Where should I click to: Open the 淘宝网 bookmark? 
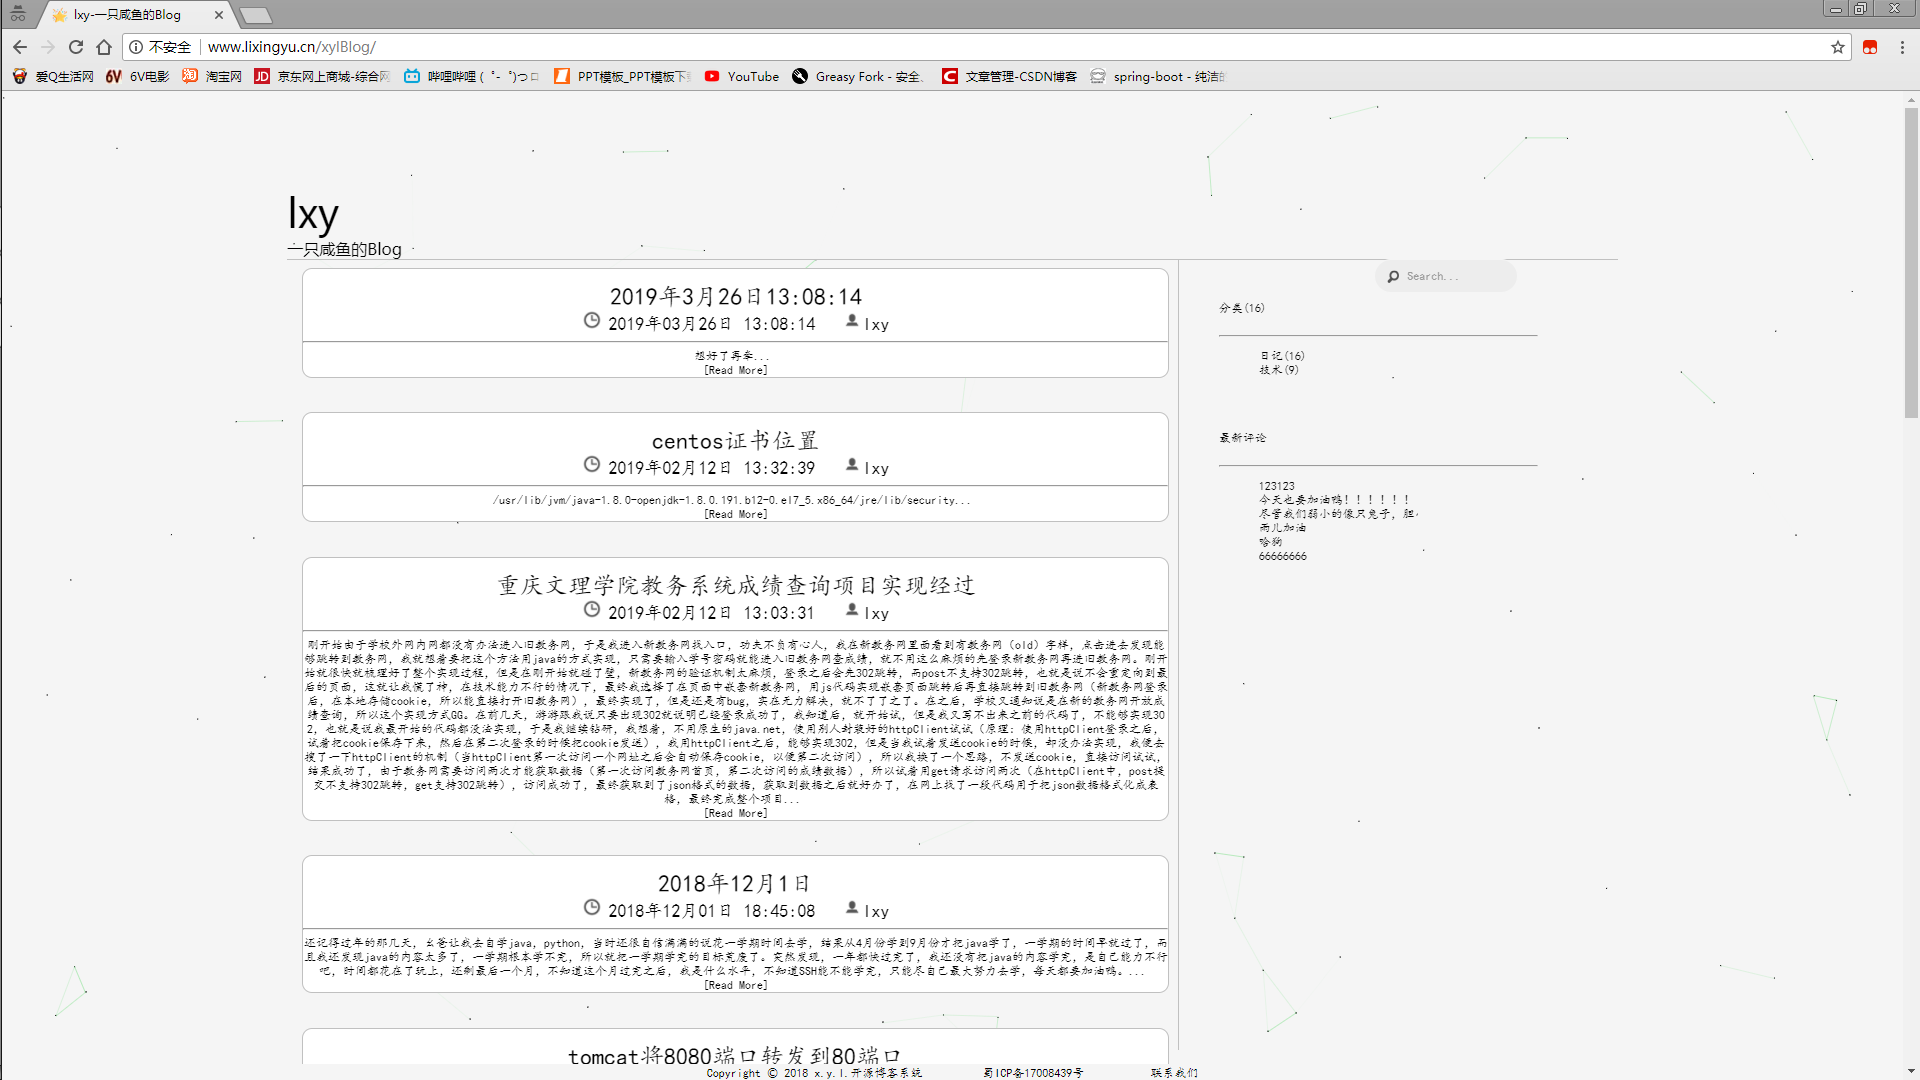click(x=212, y=76)
